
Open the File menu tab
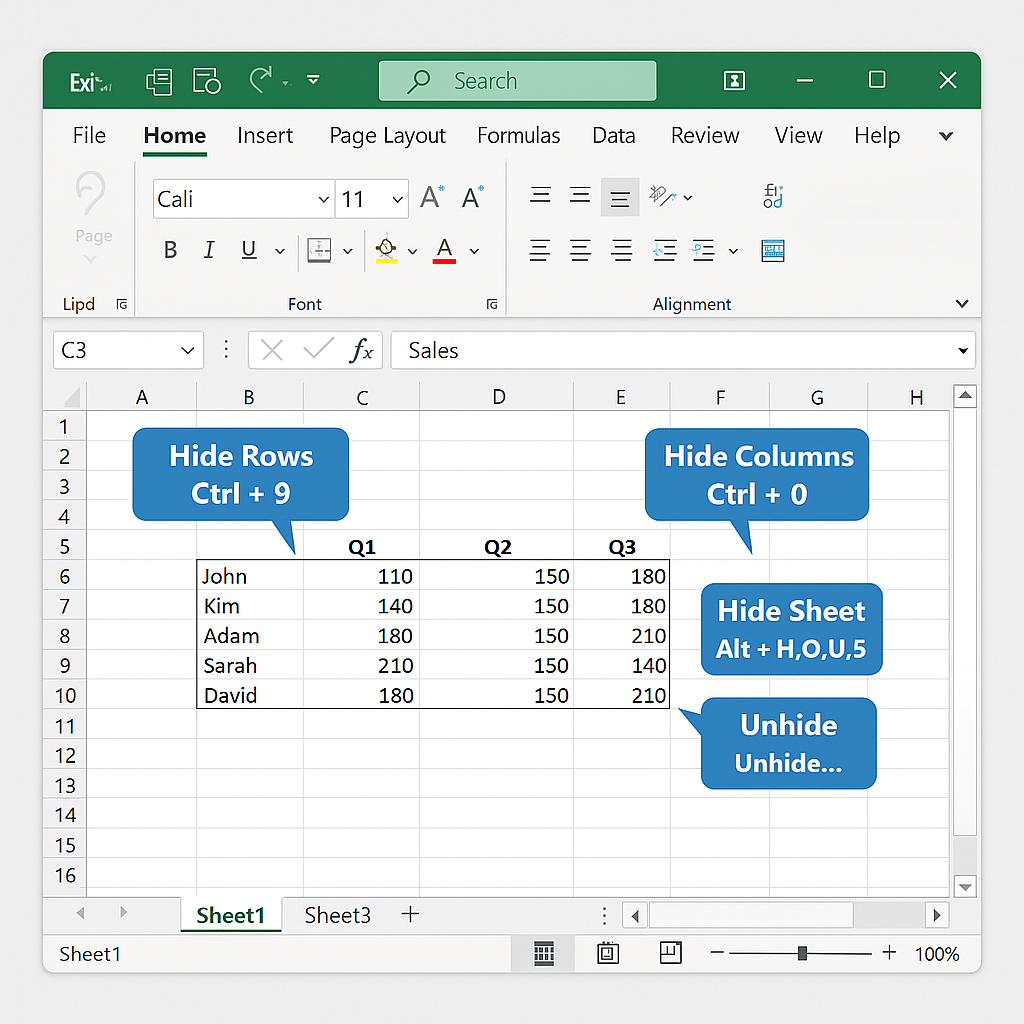pos(89,135)
